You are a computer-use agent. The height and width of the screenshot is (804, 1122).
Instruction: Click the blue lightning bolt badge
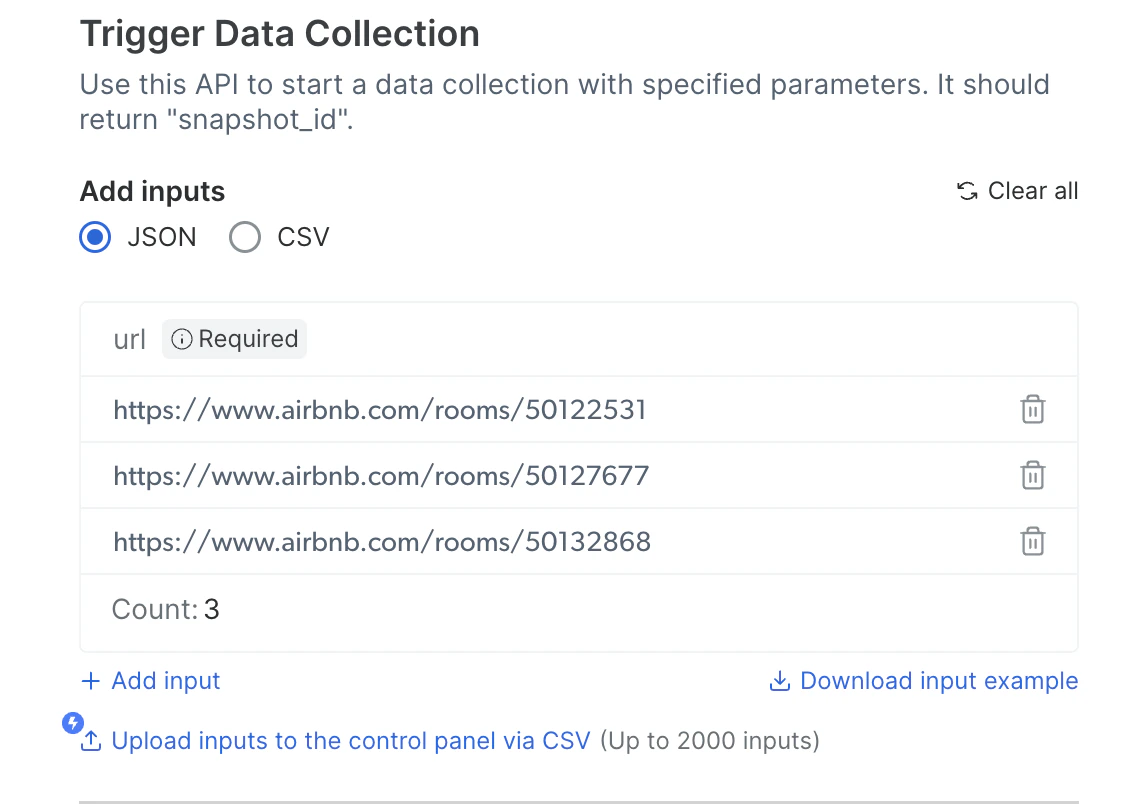tap(72, 722)
